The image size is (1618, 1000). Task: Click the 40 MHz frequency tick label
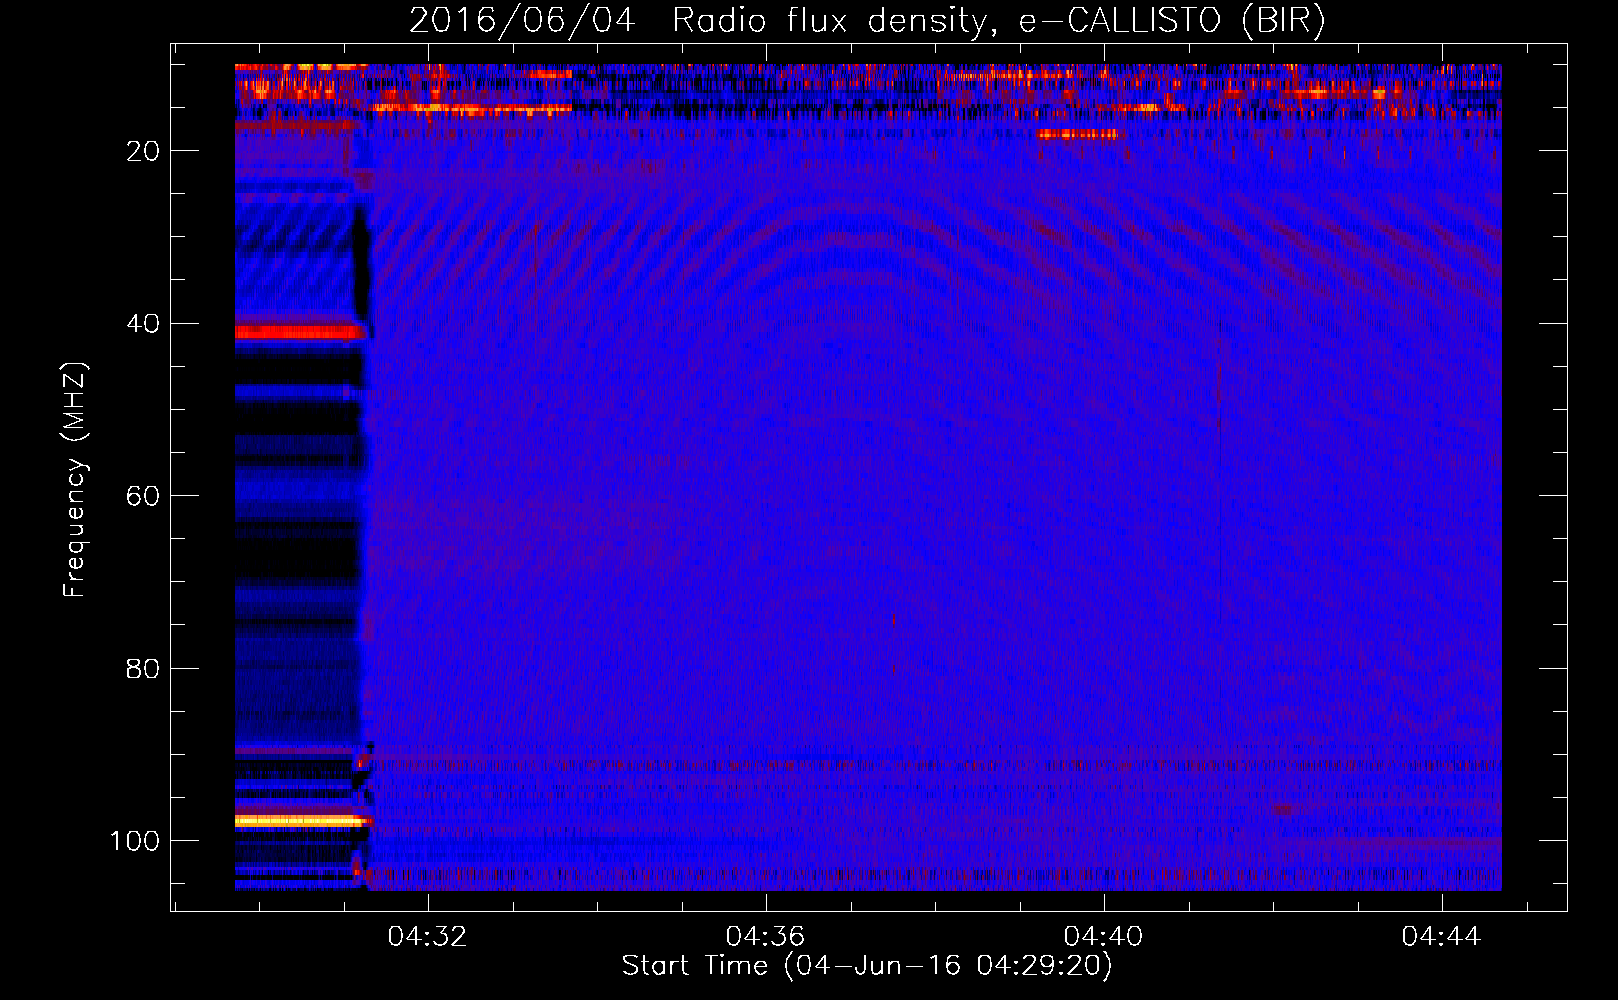[143, 324]
